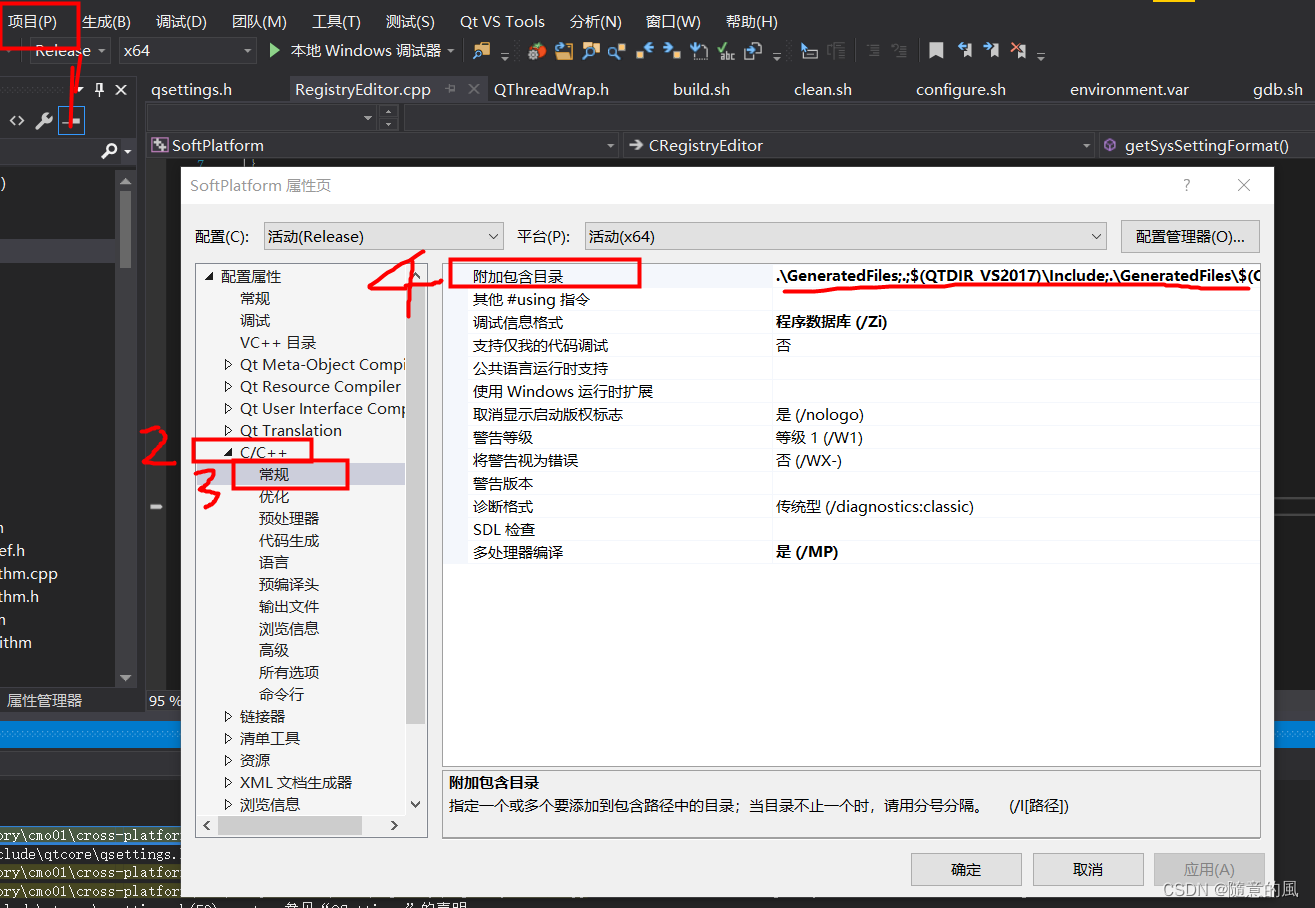The height and width of the screenshot is (908, 1315).
Task: Click the pin icon of the side panel
Action: pyautogui.click(x=99, y=90)
